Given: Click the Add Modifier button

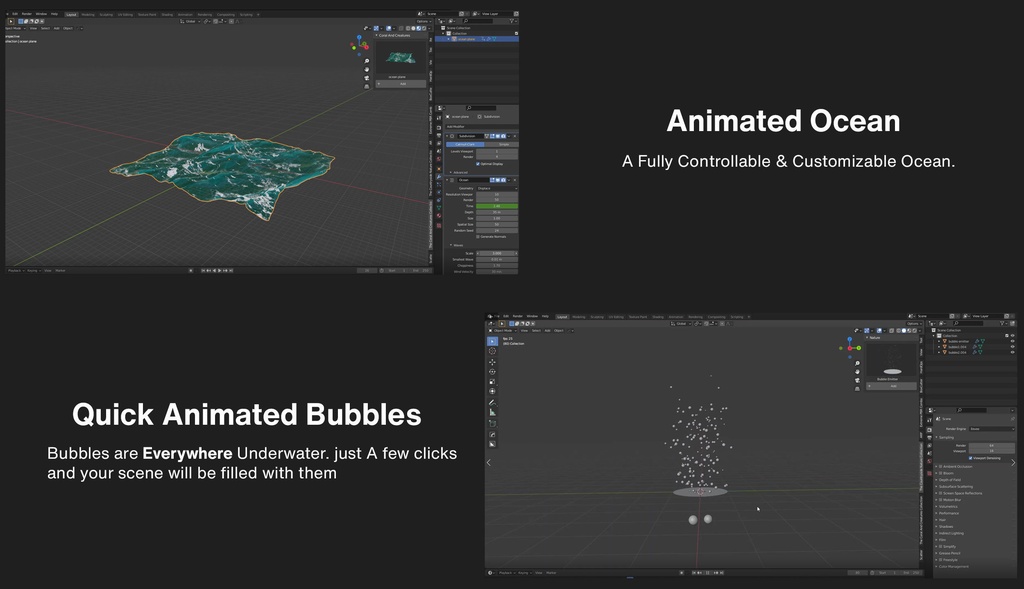Looking at the screenshot, I should (481, 127).
